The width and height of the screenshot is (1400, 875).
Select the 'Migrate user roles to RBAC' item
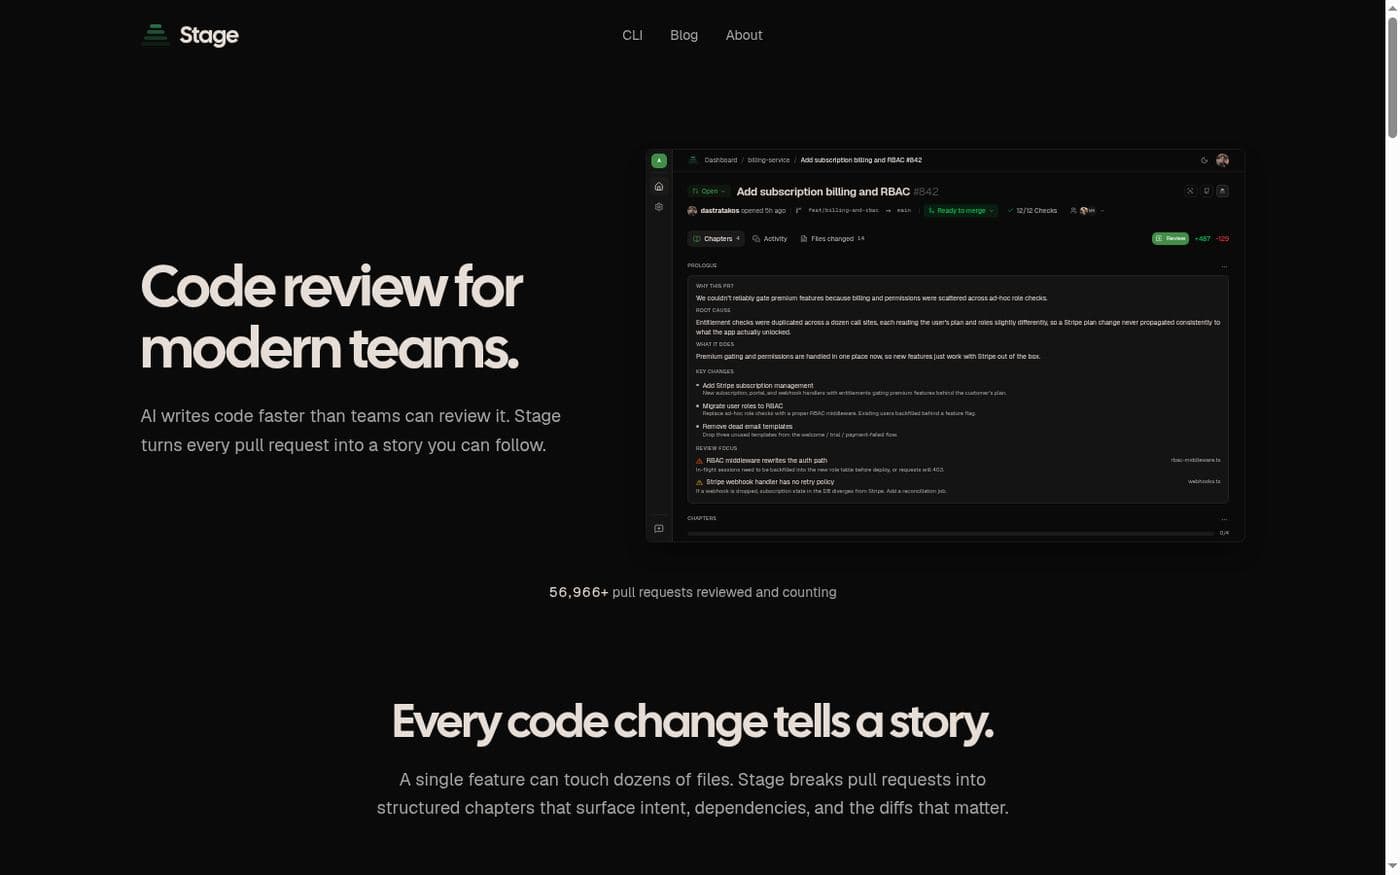[x=743, y=406]
